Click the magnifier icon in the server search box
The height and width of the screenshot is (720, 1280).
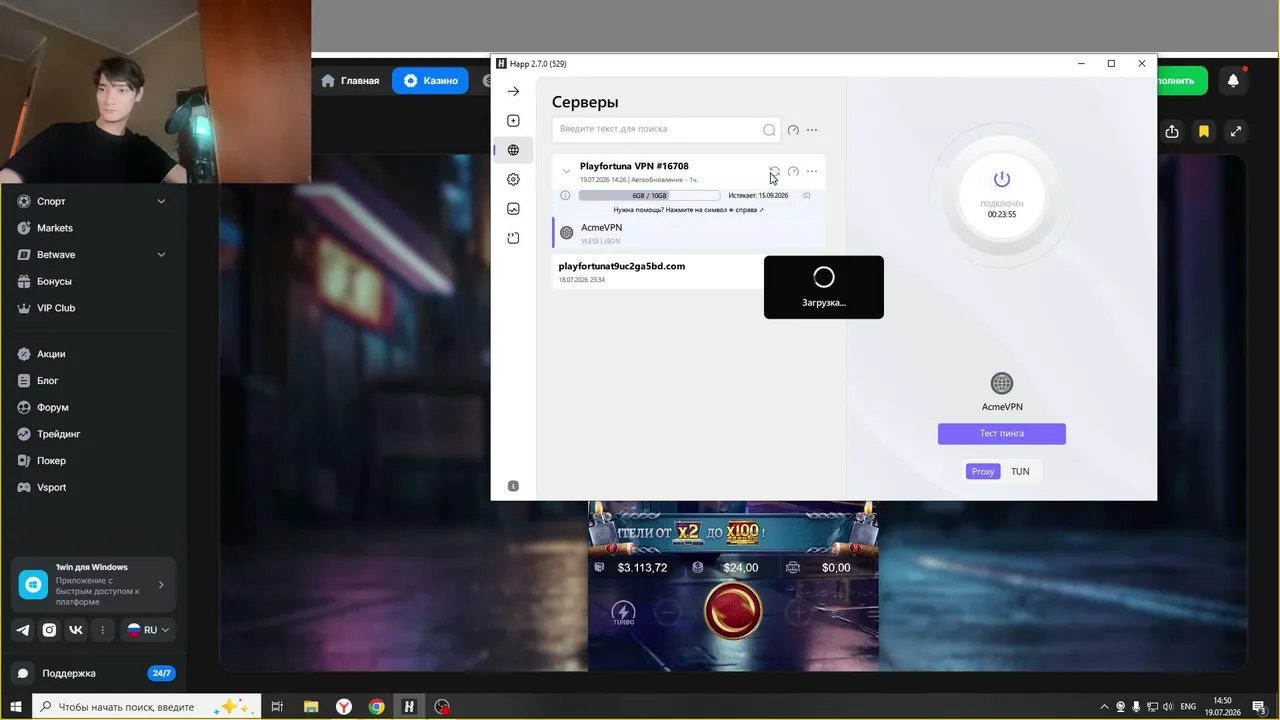(769, 130)
